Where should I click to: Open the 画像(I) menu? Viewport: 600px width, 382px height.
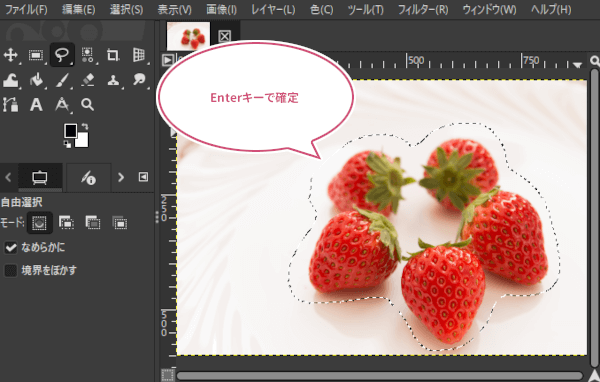coord(222,10)
